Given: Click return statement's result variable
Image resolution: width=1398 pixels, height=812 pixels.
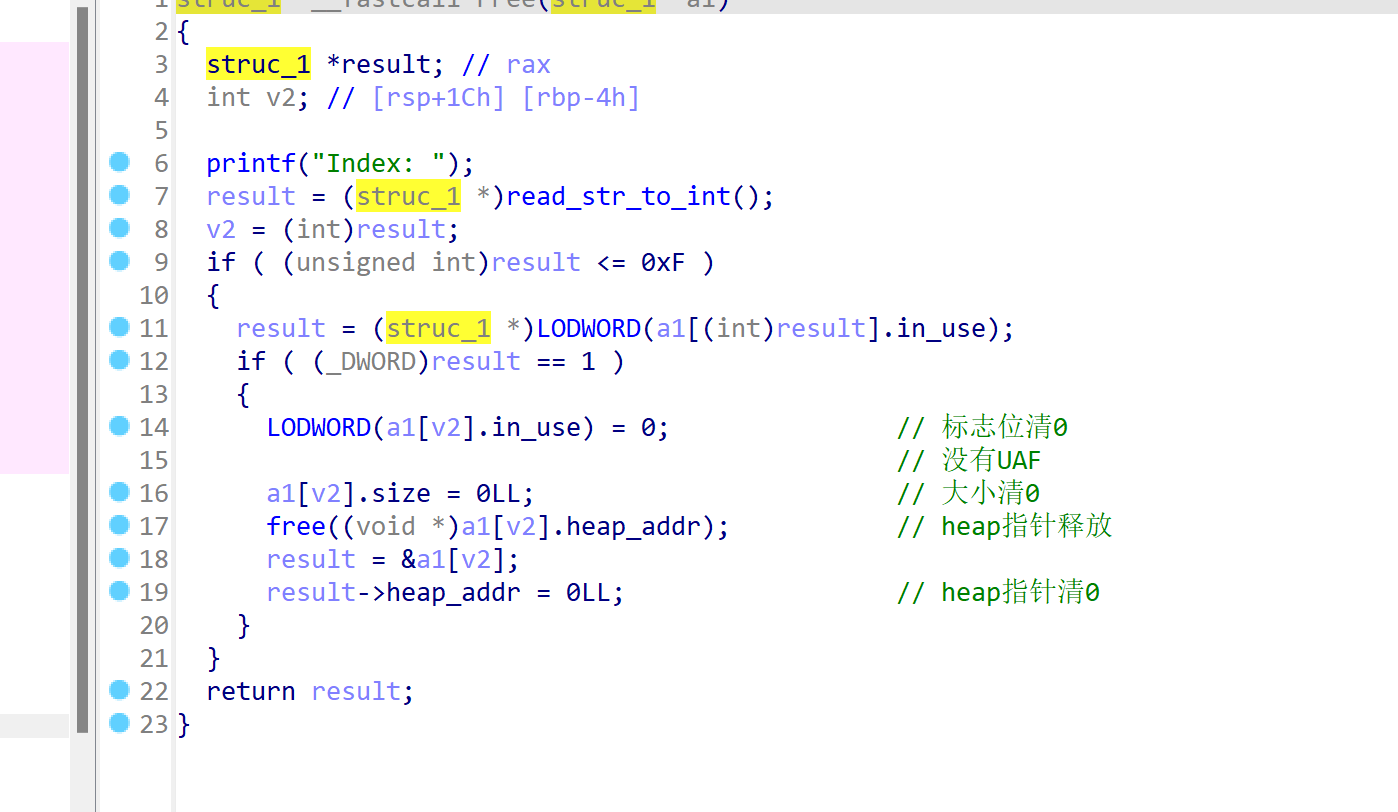Looking at the screenshot, I should [356, 691].
